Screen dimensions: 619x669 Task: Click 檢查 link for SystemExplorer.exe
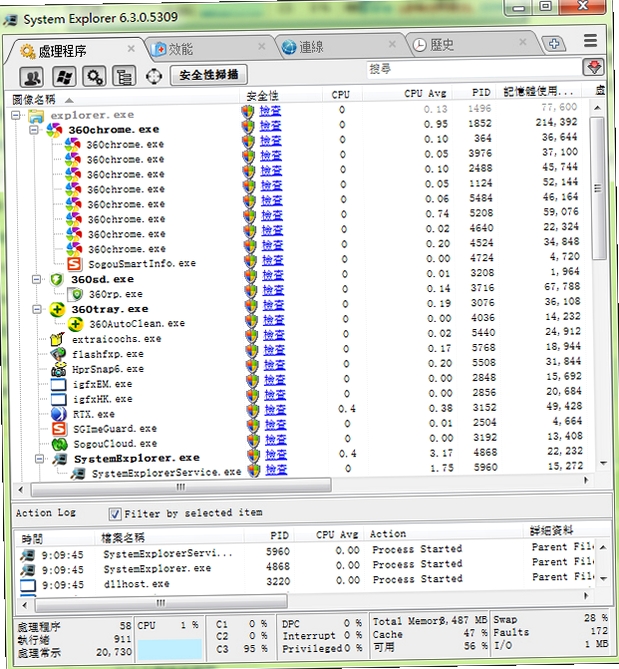pyautogui.click(x=276, y=455)
